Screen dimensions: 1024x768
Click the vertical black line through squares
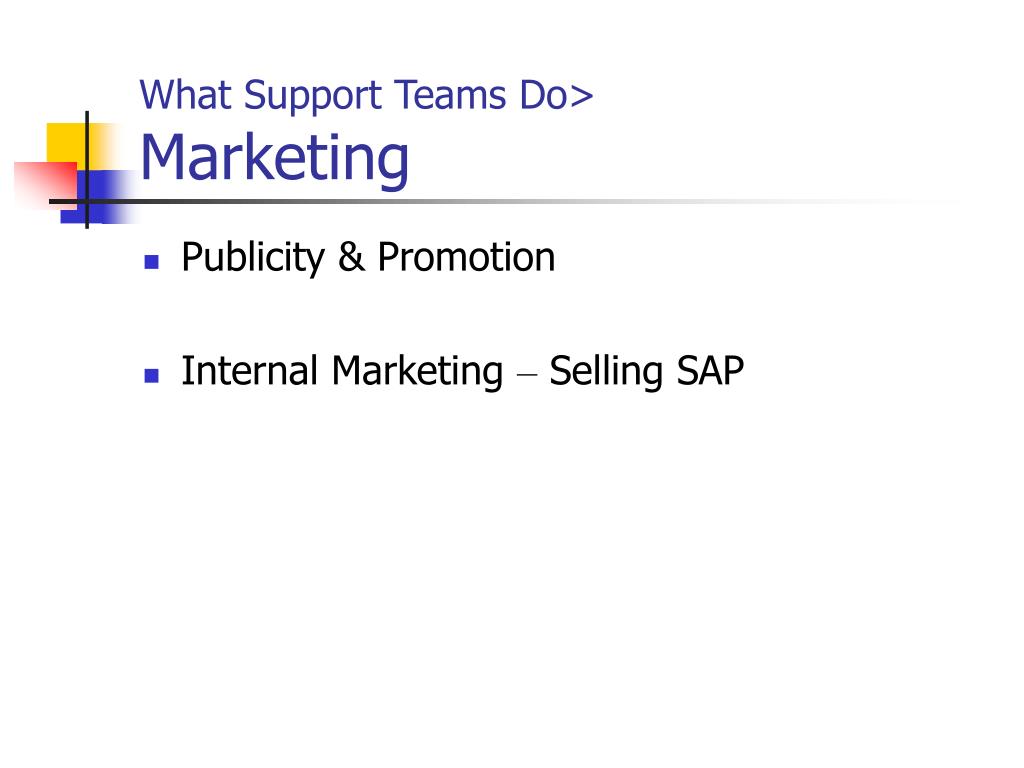[x=87, y=170]
